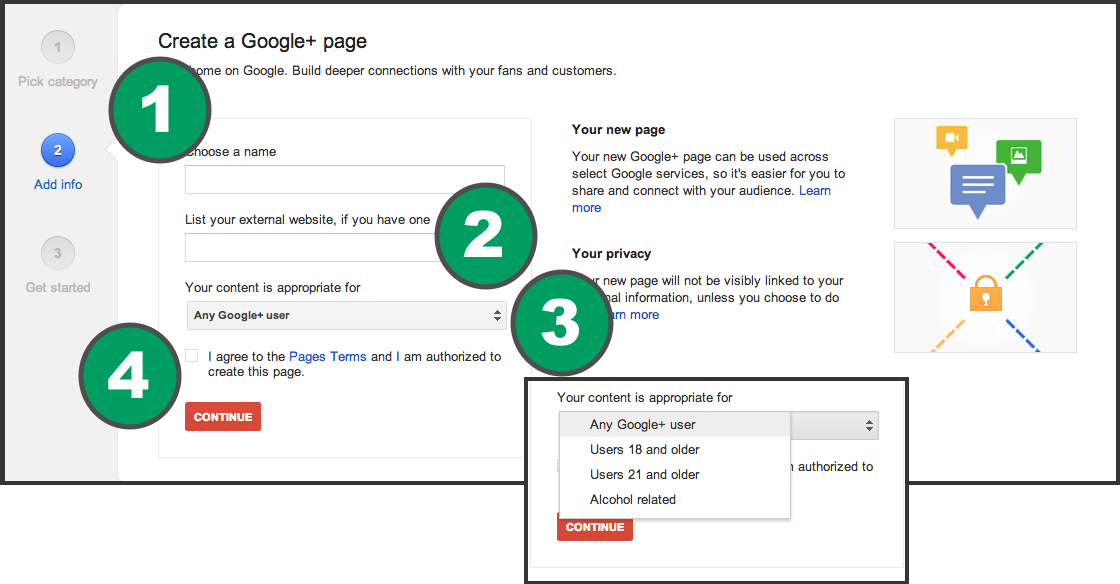Click the Your content is appropriate for label in the form
This screenshot has width=1120, height=584.
click(x=273, y=287)
